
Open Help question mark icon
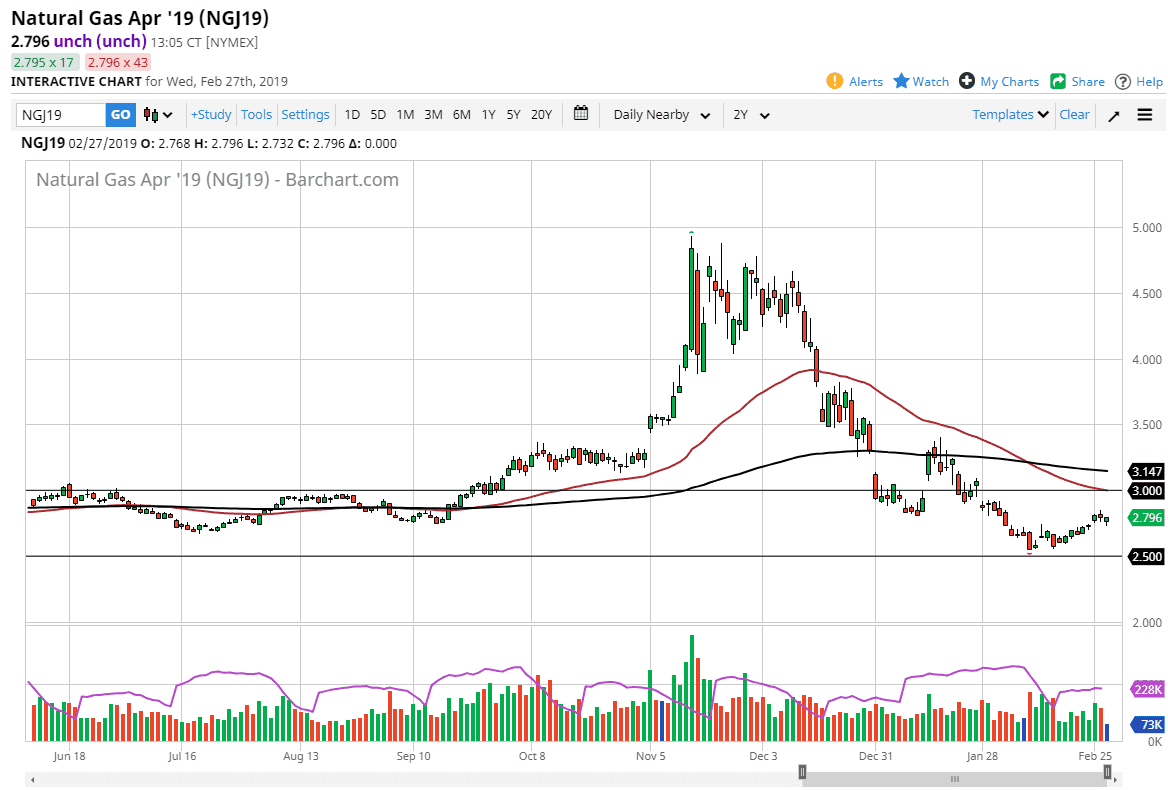click(1123, 81)
